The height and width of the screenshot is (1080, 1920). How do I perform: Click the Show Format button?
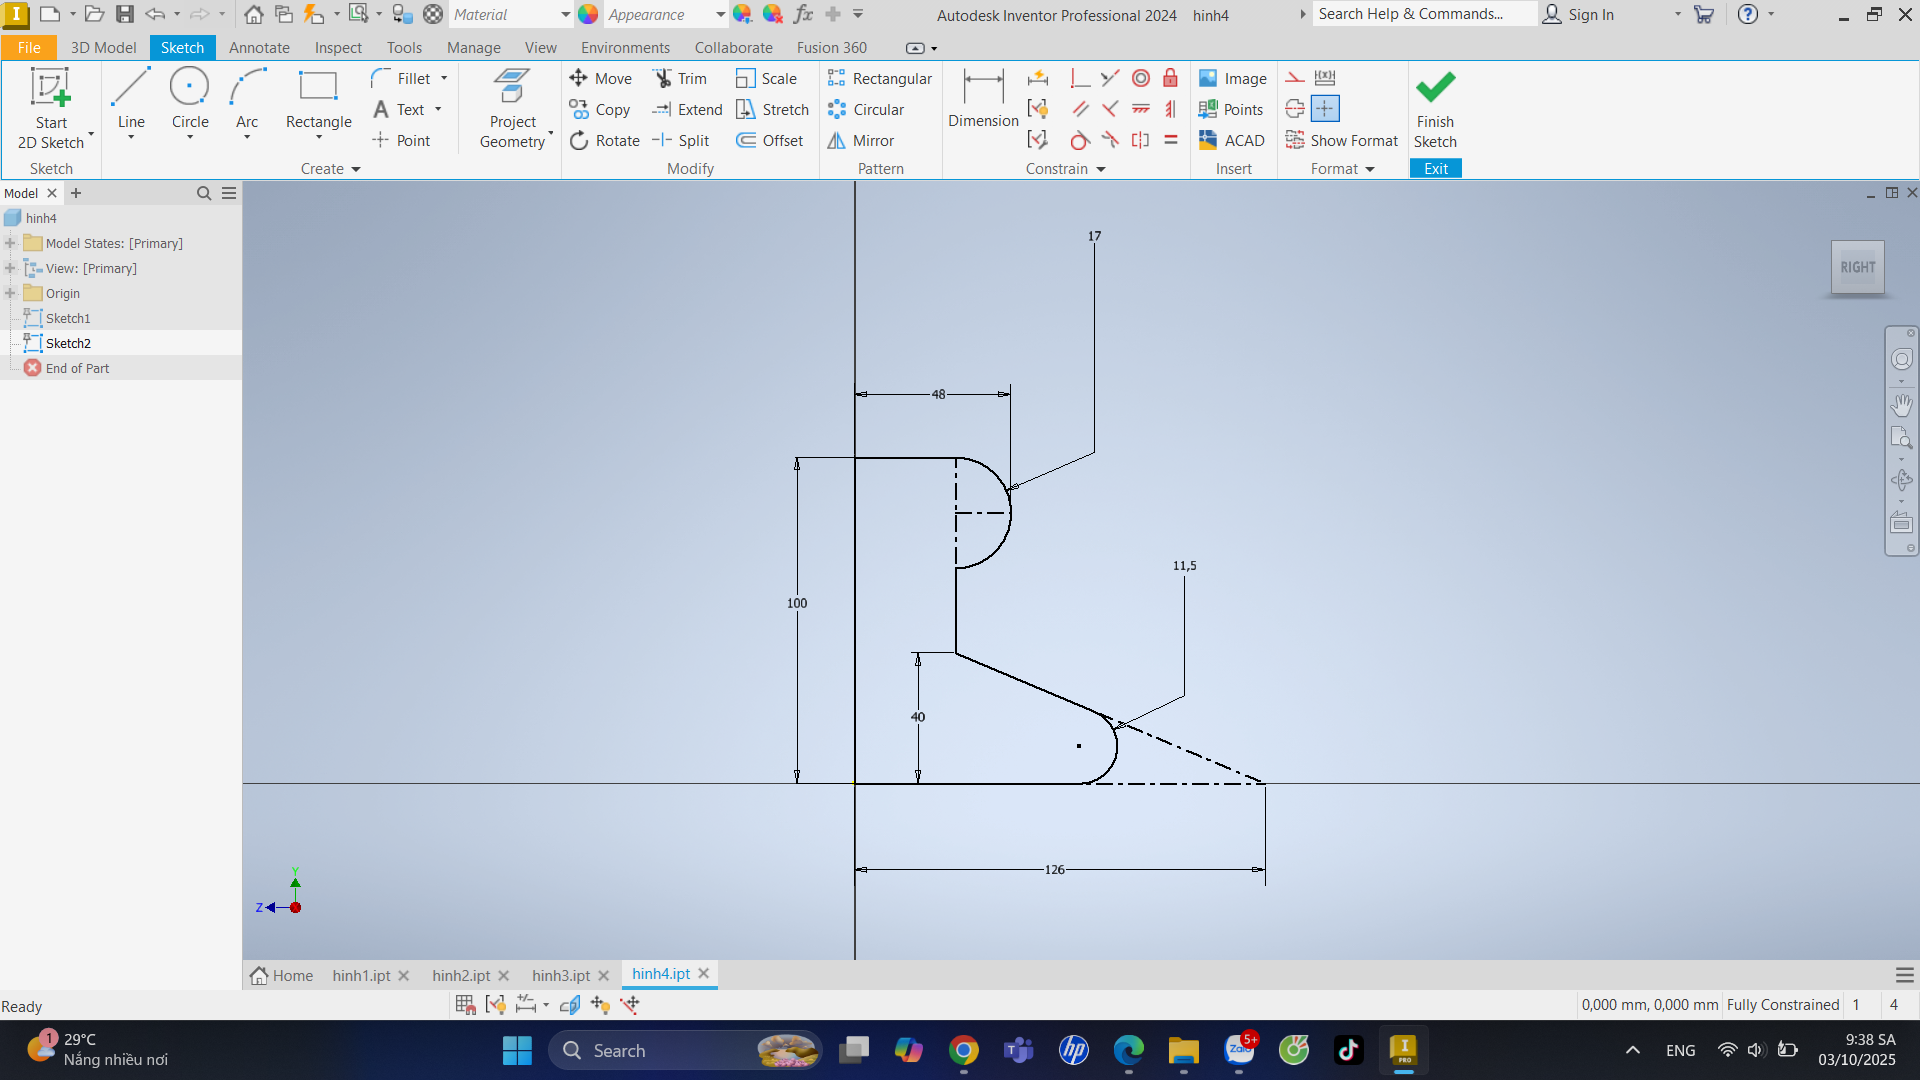(x=1342, y=141)
